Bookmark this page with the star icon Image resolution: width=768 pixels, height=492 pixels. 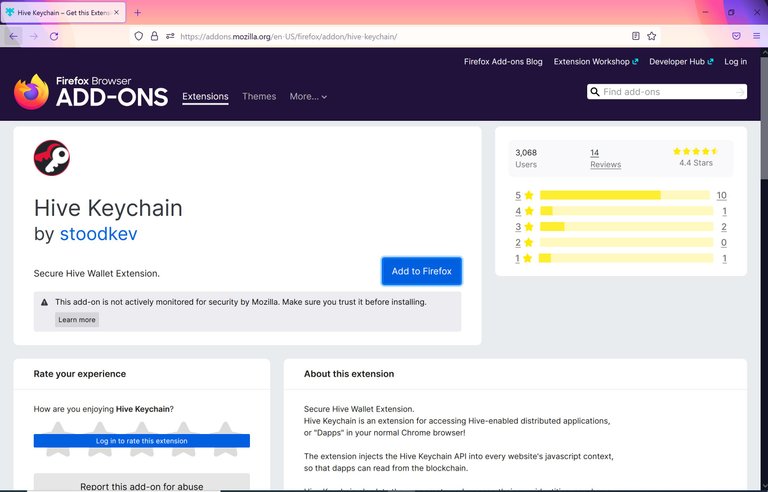651,36
